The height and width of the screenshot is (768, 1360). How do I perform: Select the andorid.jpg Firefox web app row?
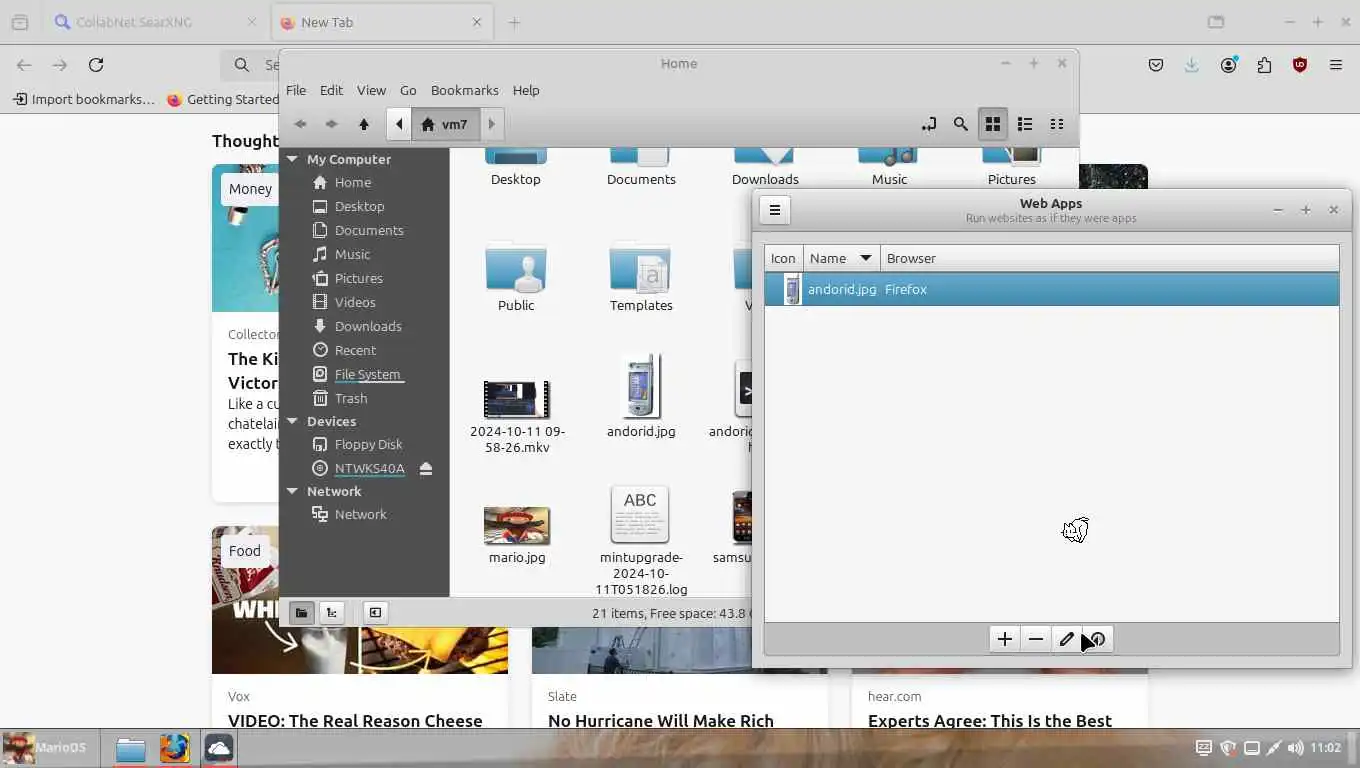click(x=1051, y=290)
